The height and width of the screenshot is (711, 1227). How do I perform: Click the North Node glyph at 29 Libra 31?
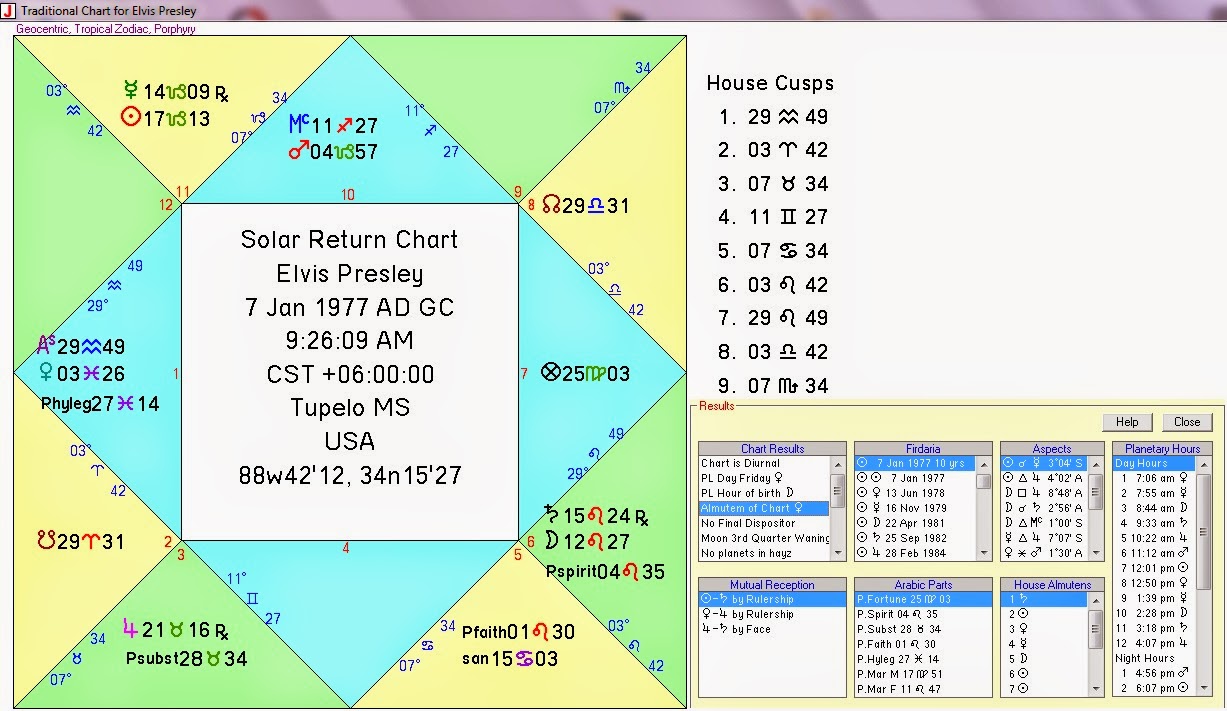[x=551, y=205]
